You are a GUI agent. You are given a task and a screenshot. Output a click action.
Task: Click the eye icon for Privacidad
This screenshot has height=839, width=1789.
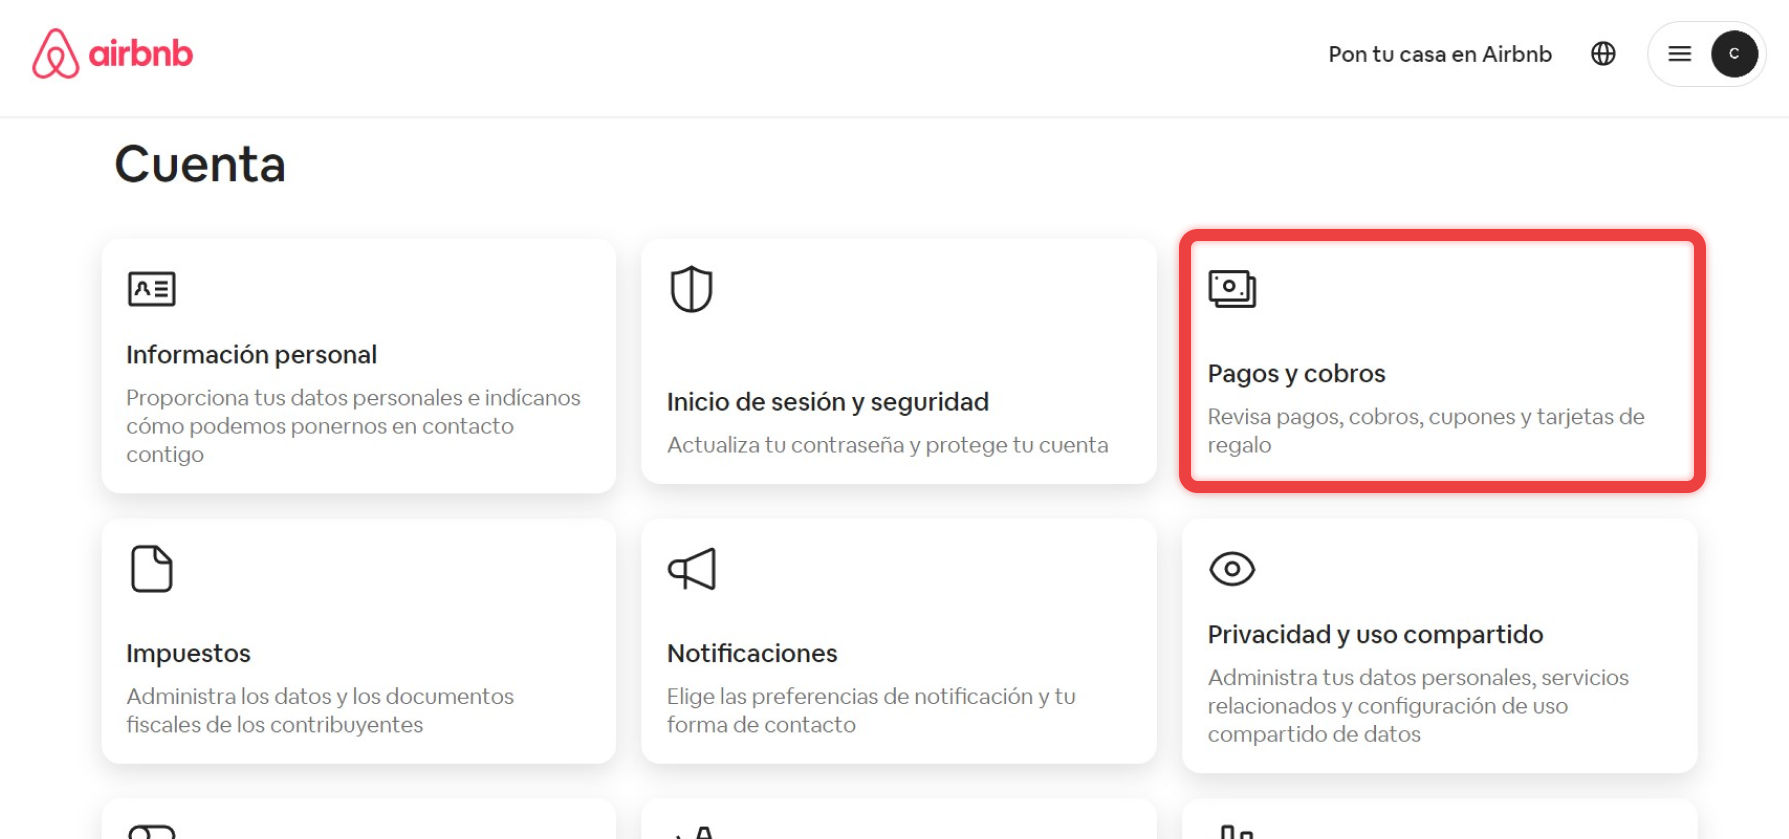pos(1232,569)
